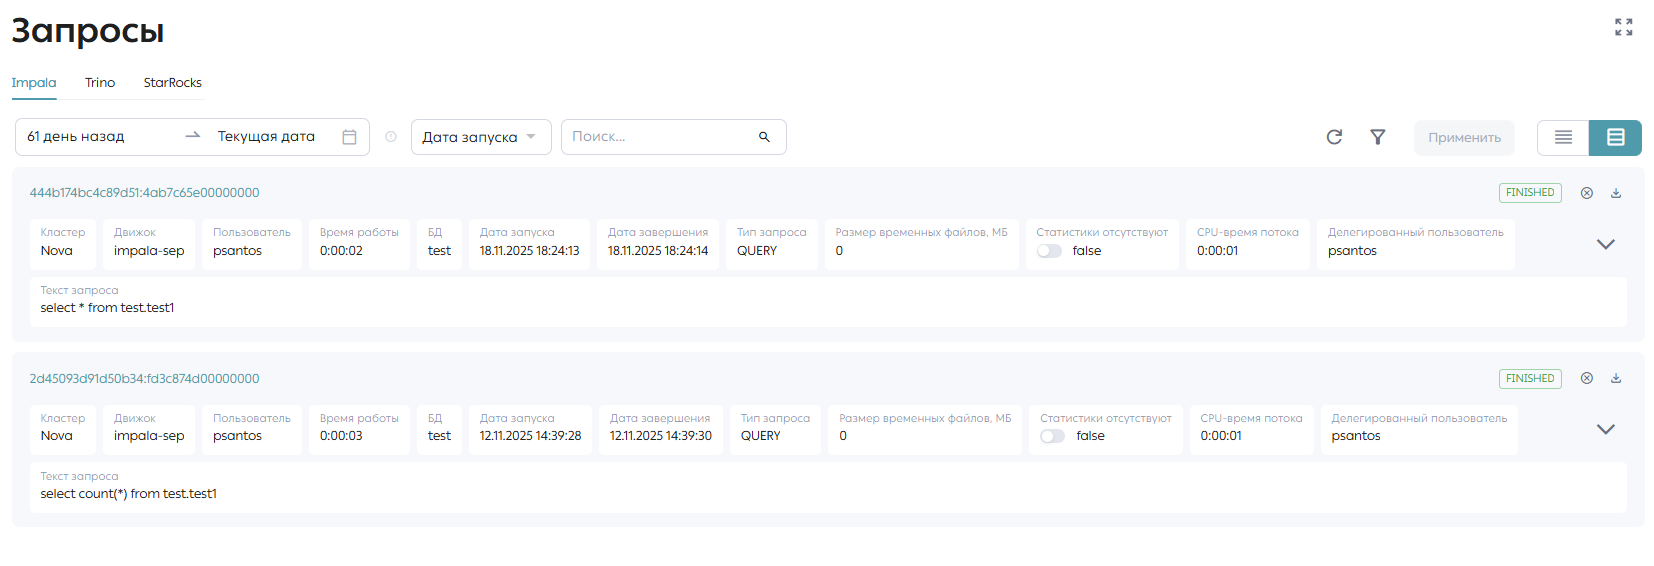Open query ID 444b174bc4c89d51 link
This screenshot has height=566, width=1654.
(x=144, y=193)
